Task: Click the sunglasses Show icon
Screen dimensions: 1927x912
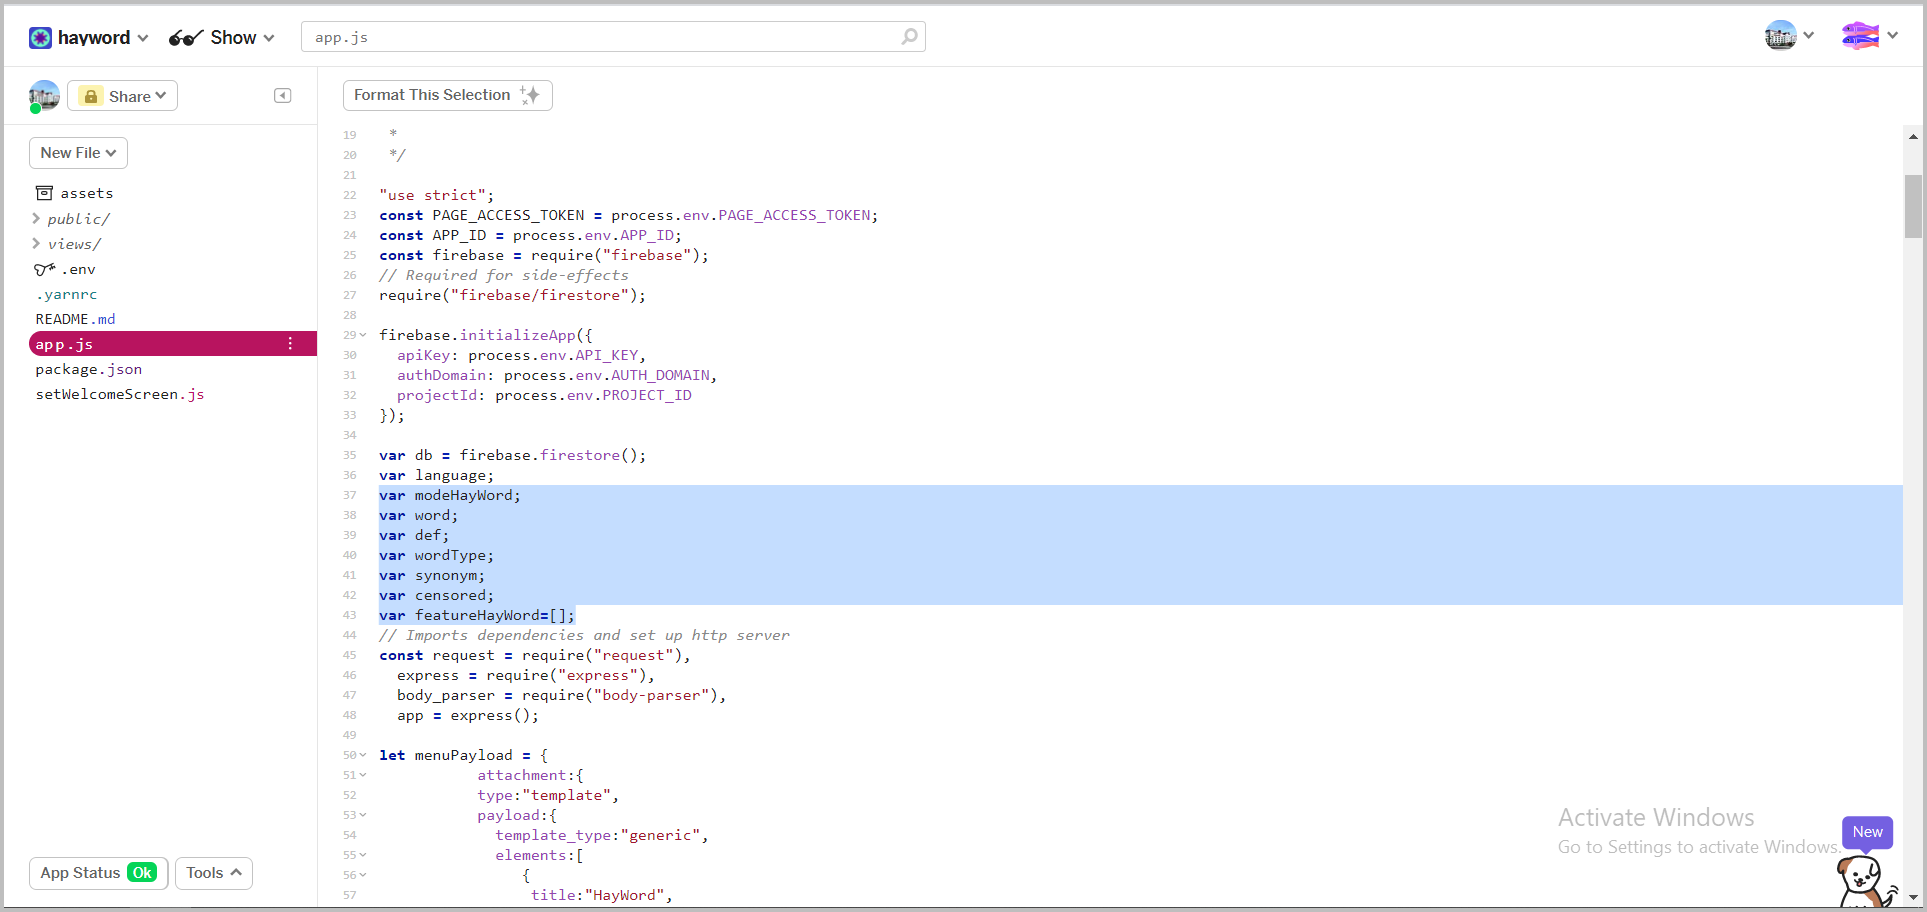Action: tap(186, 38)
